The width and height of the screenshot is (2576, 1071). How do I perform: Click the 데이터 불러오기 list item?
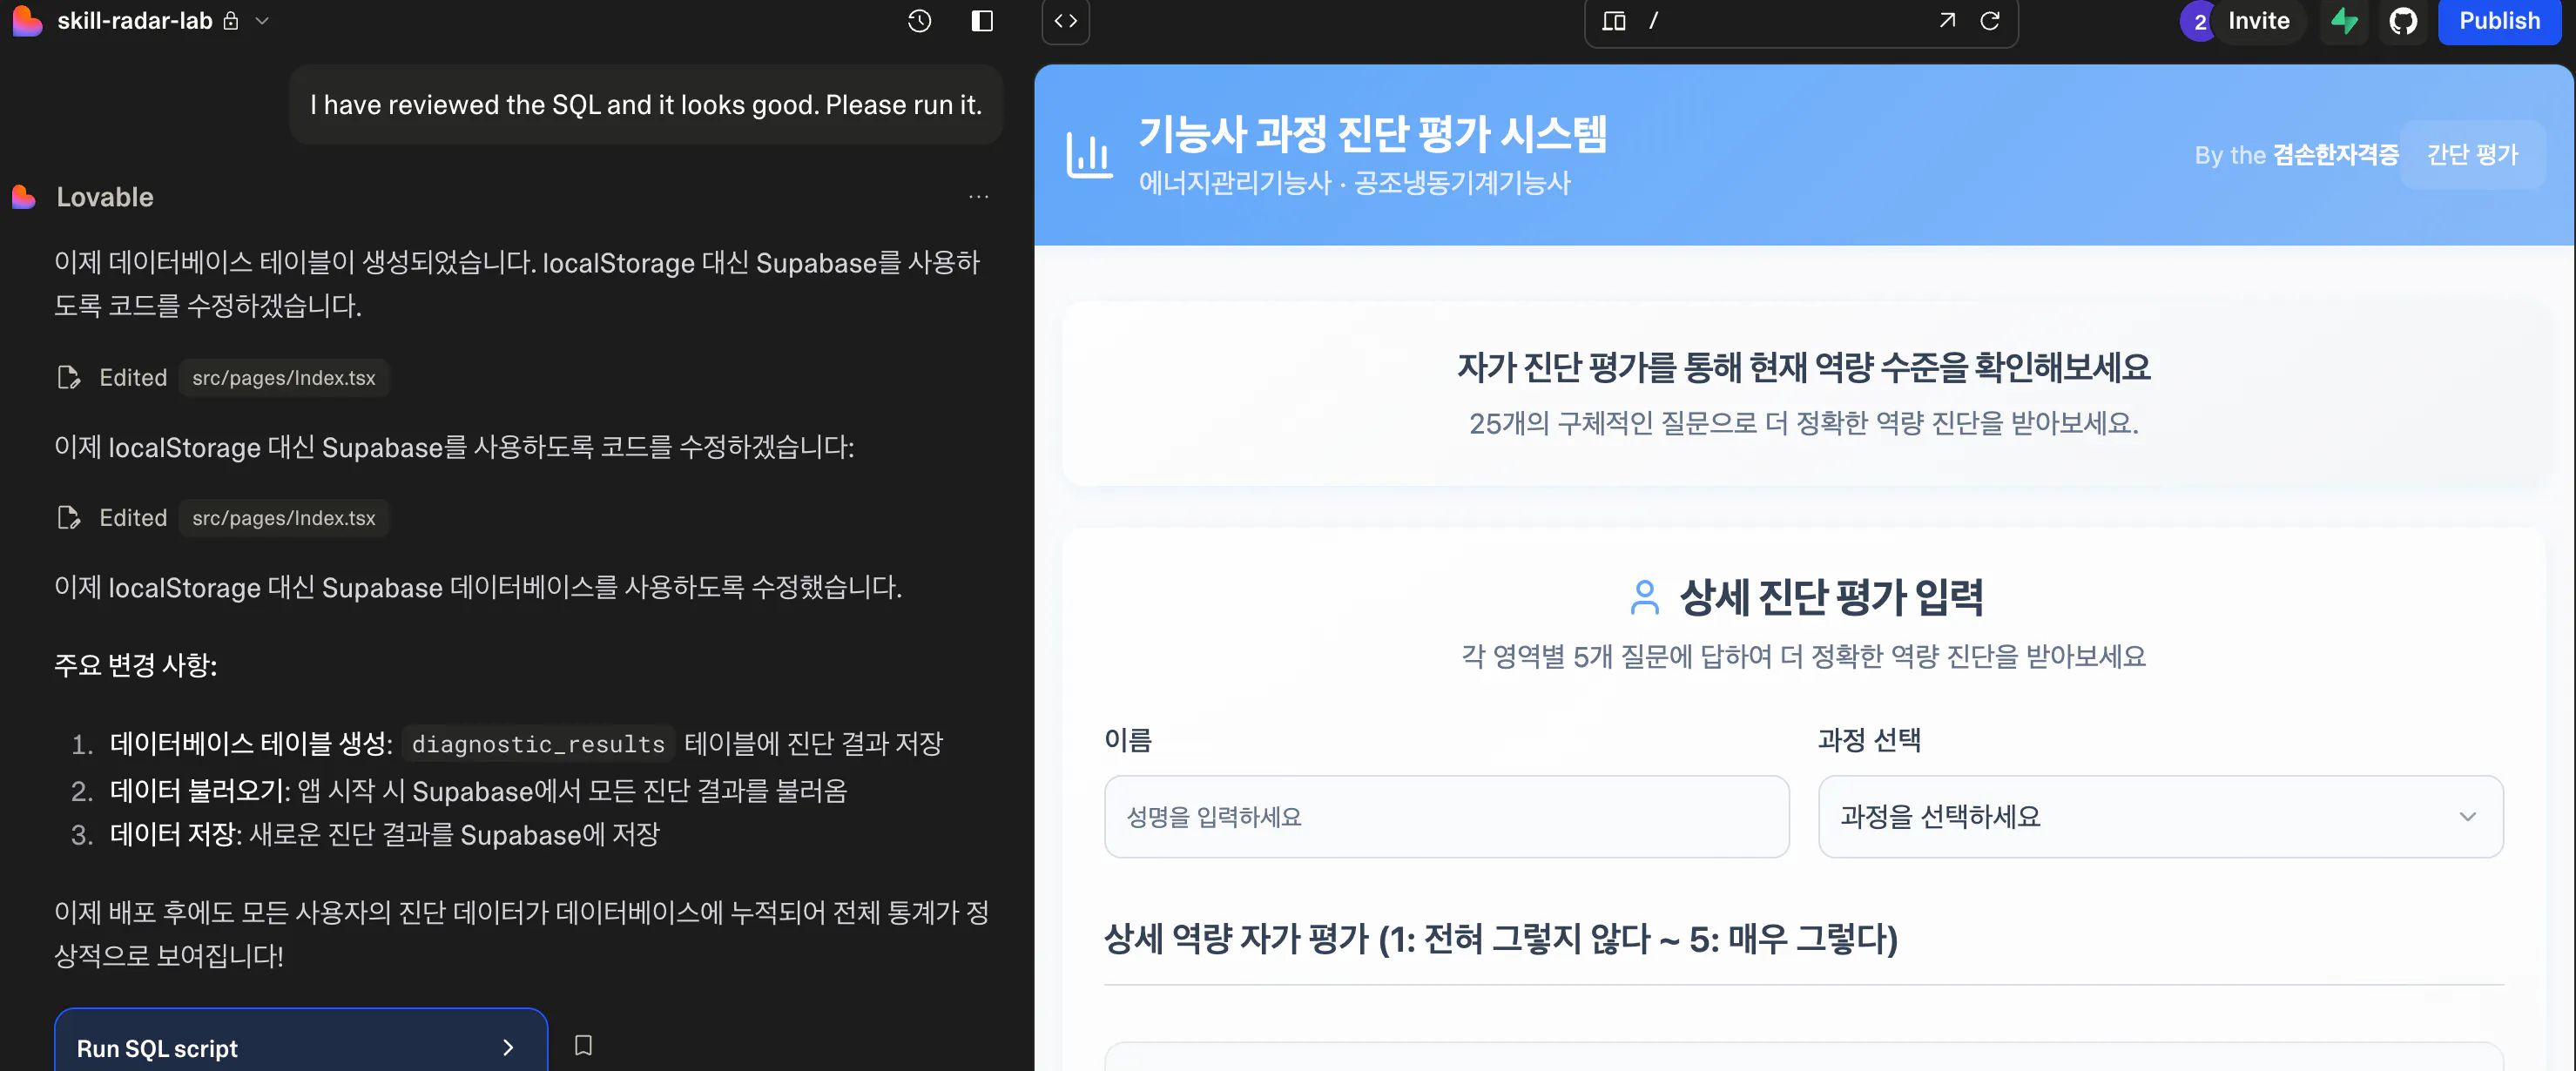(478, 791)
